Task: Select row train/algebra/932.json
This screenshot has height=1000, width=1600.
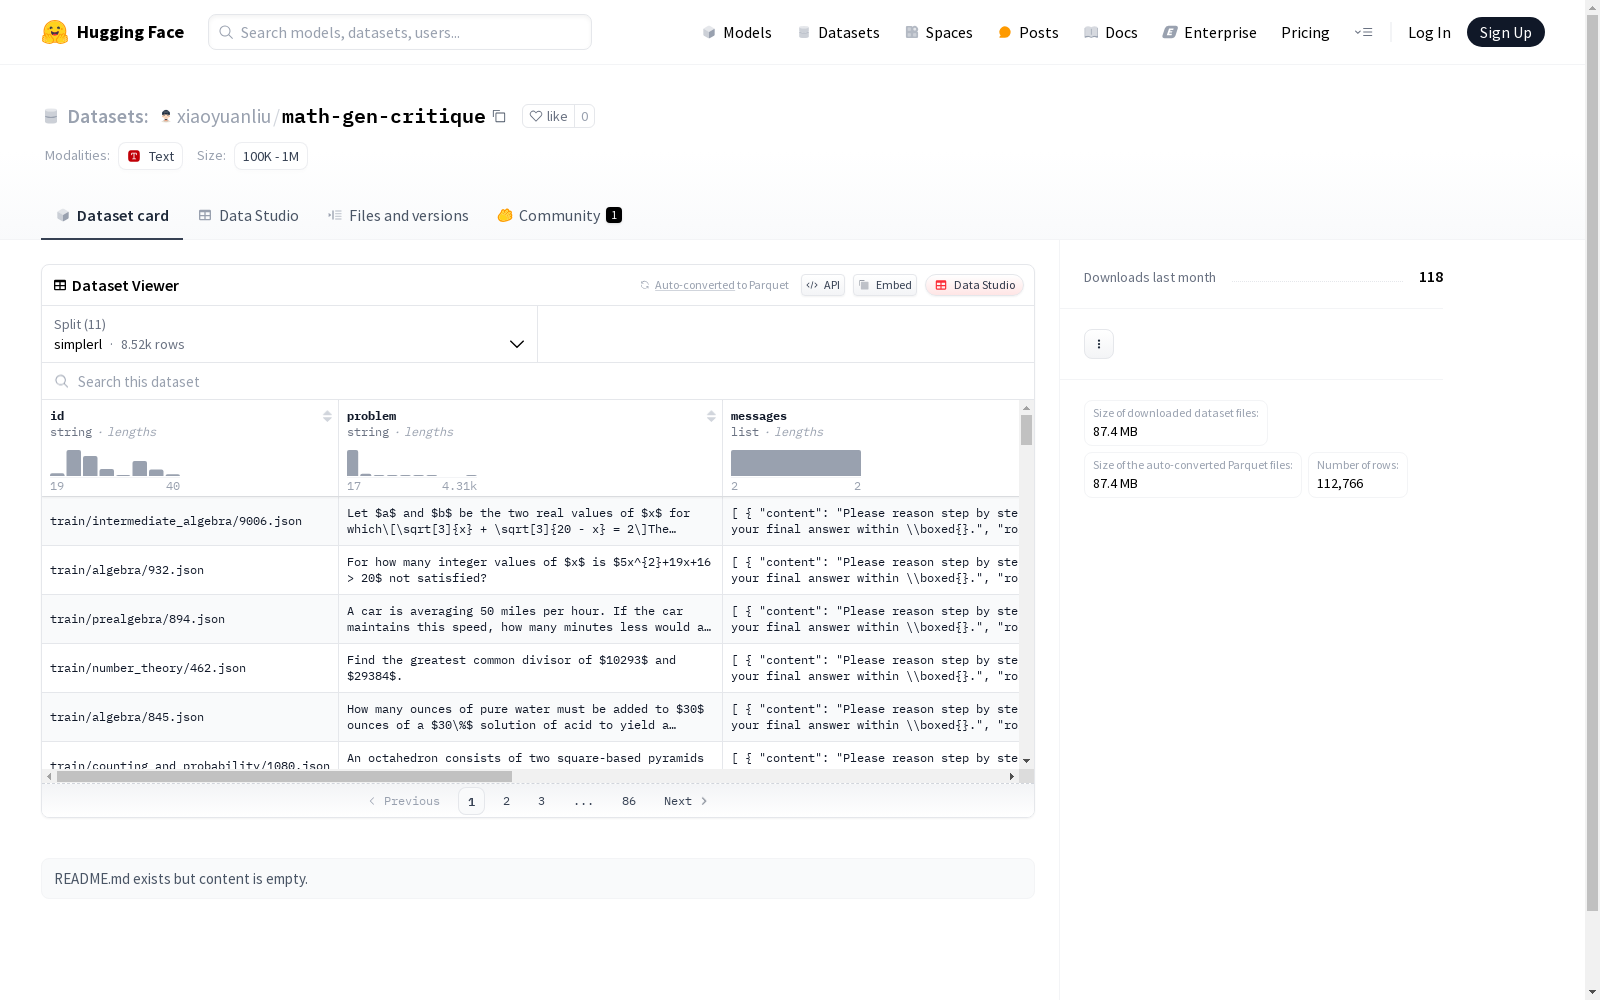Action: [x=530, y=570]
